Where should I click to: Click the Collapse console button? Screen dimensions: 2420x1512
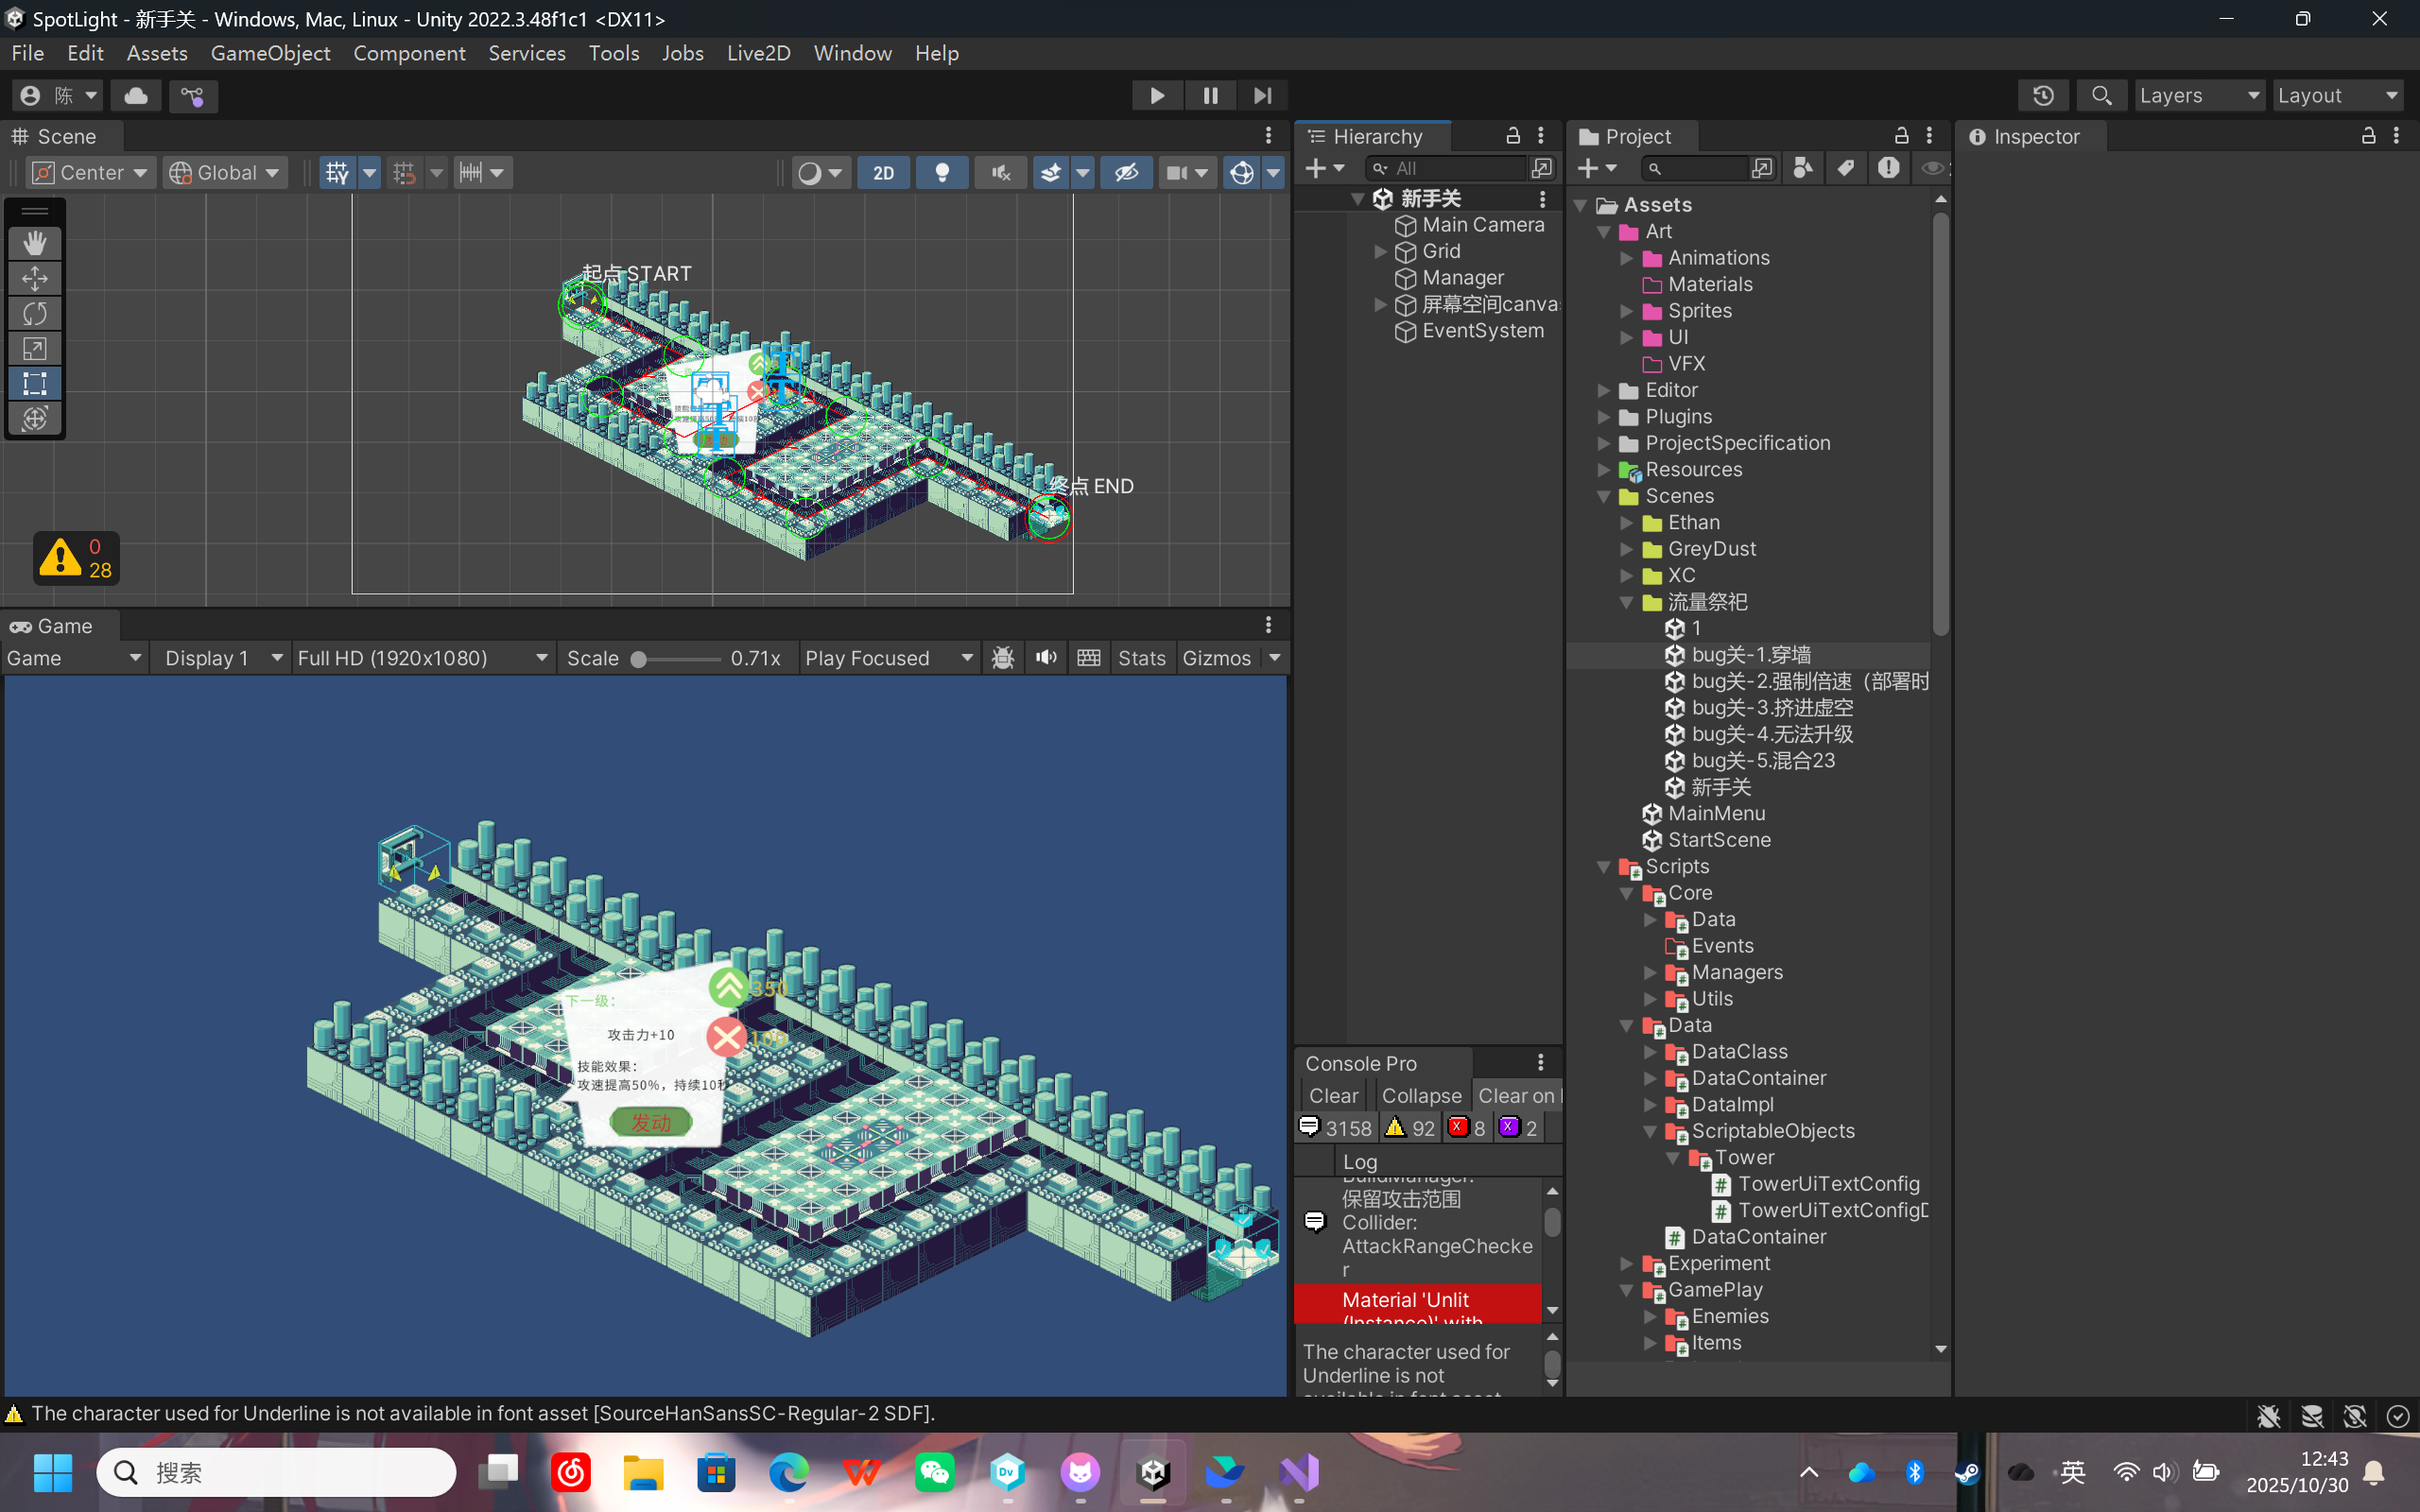pyautogui.click(x=1421, y=1096)
